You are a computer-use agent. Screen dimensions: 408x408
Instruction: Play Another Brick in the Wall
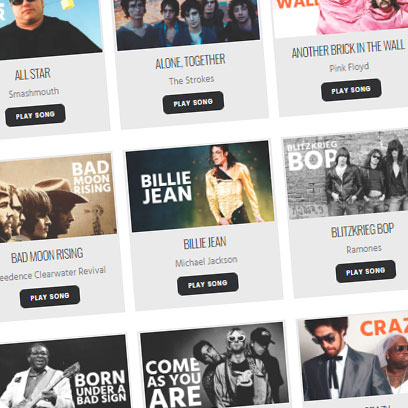(351, 90)
